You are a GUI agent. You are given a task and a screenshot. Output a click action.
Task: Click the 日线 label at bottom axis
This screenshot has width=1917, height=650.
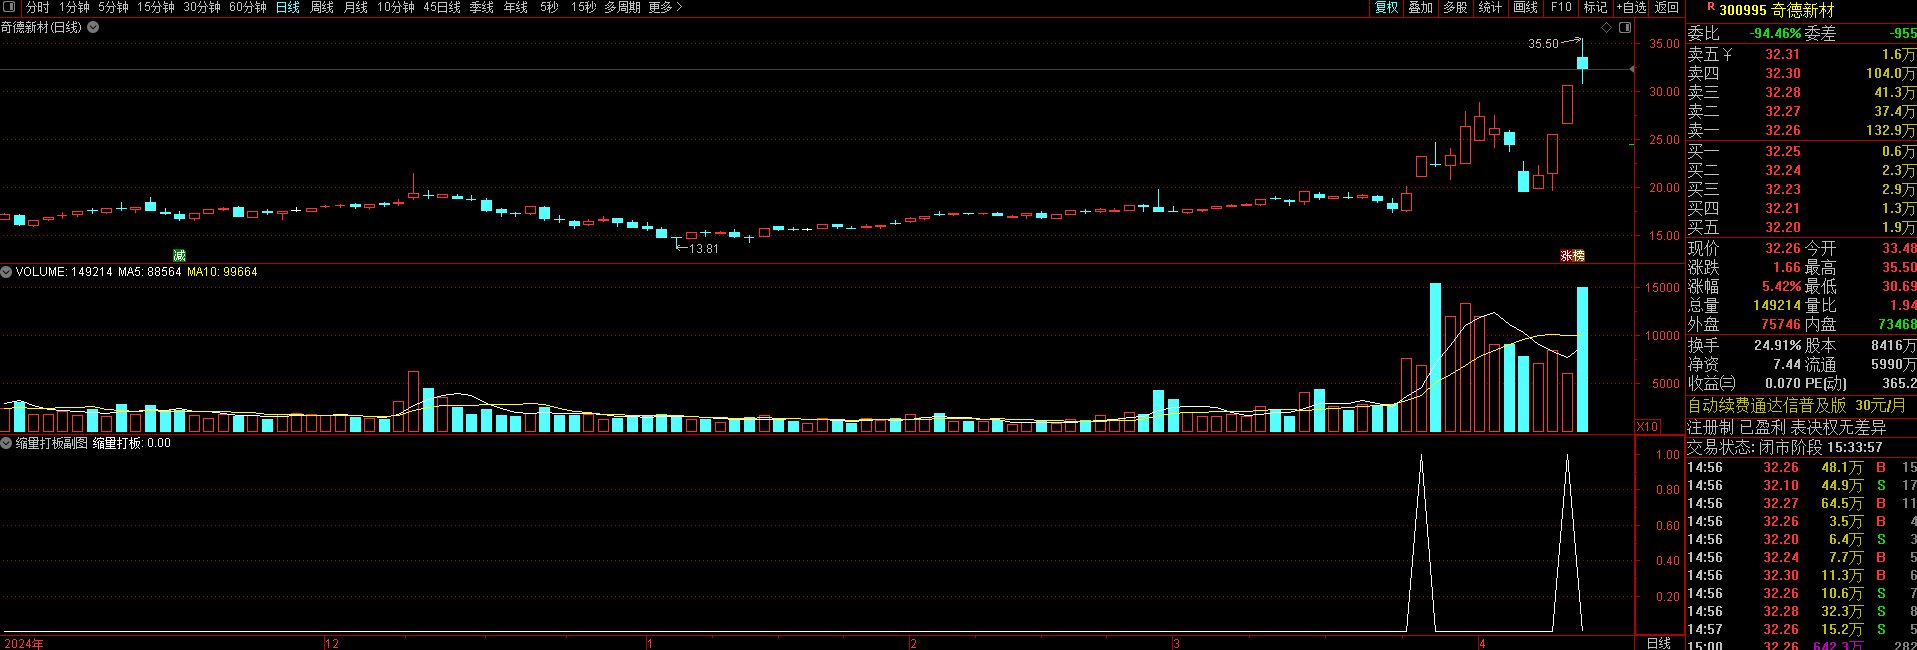1658,642
